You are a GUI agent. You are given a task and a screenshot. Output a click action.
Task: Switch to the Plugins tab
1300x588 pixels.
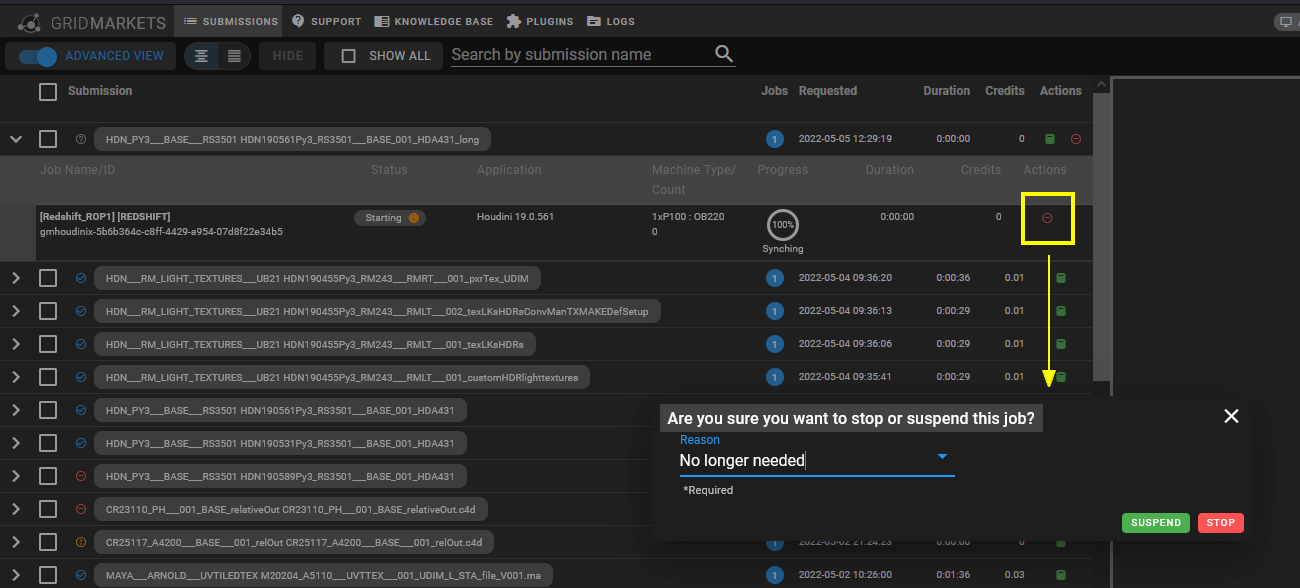(540, 21)
